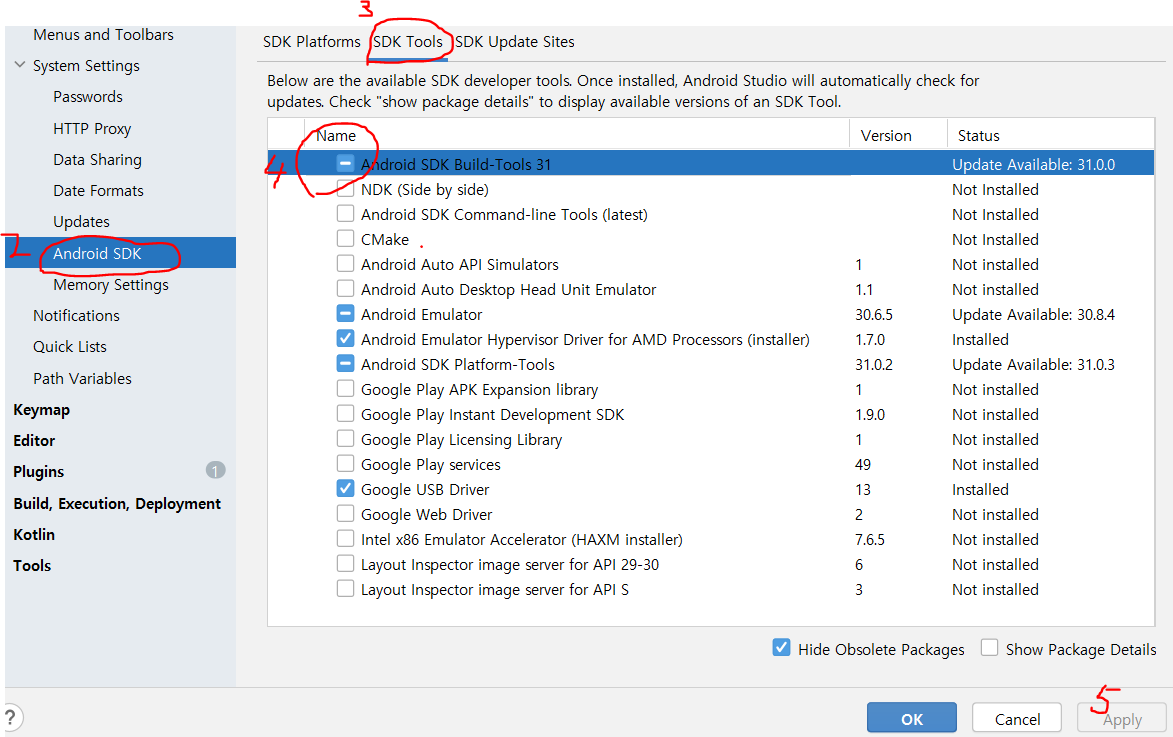Click the OK button
The height and width of the screenshot is (737, 1173).
911,718
